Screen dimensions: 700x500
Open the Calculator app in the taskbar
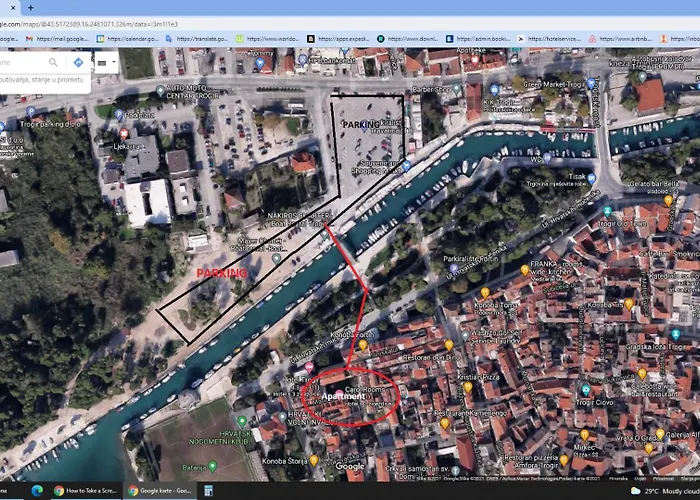click(208, 491)
